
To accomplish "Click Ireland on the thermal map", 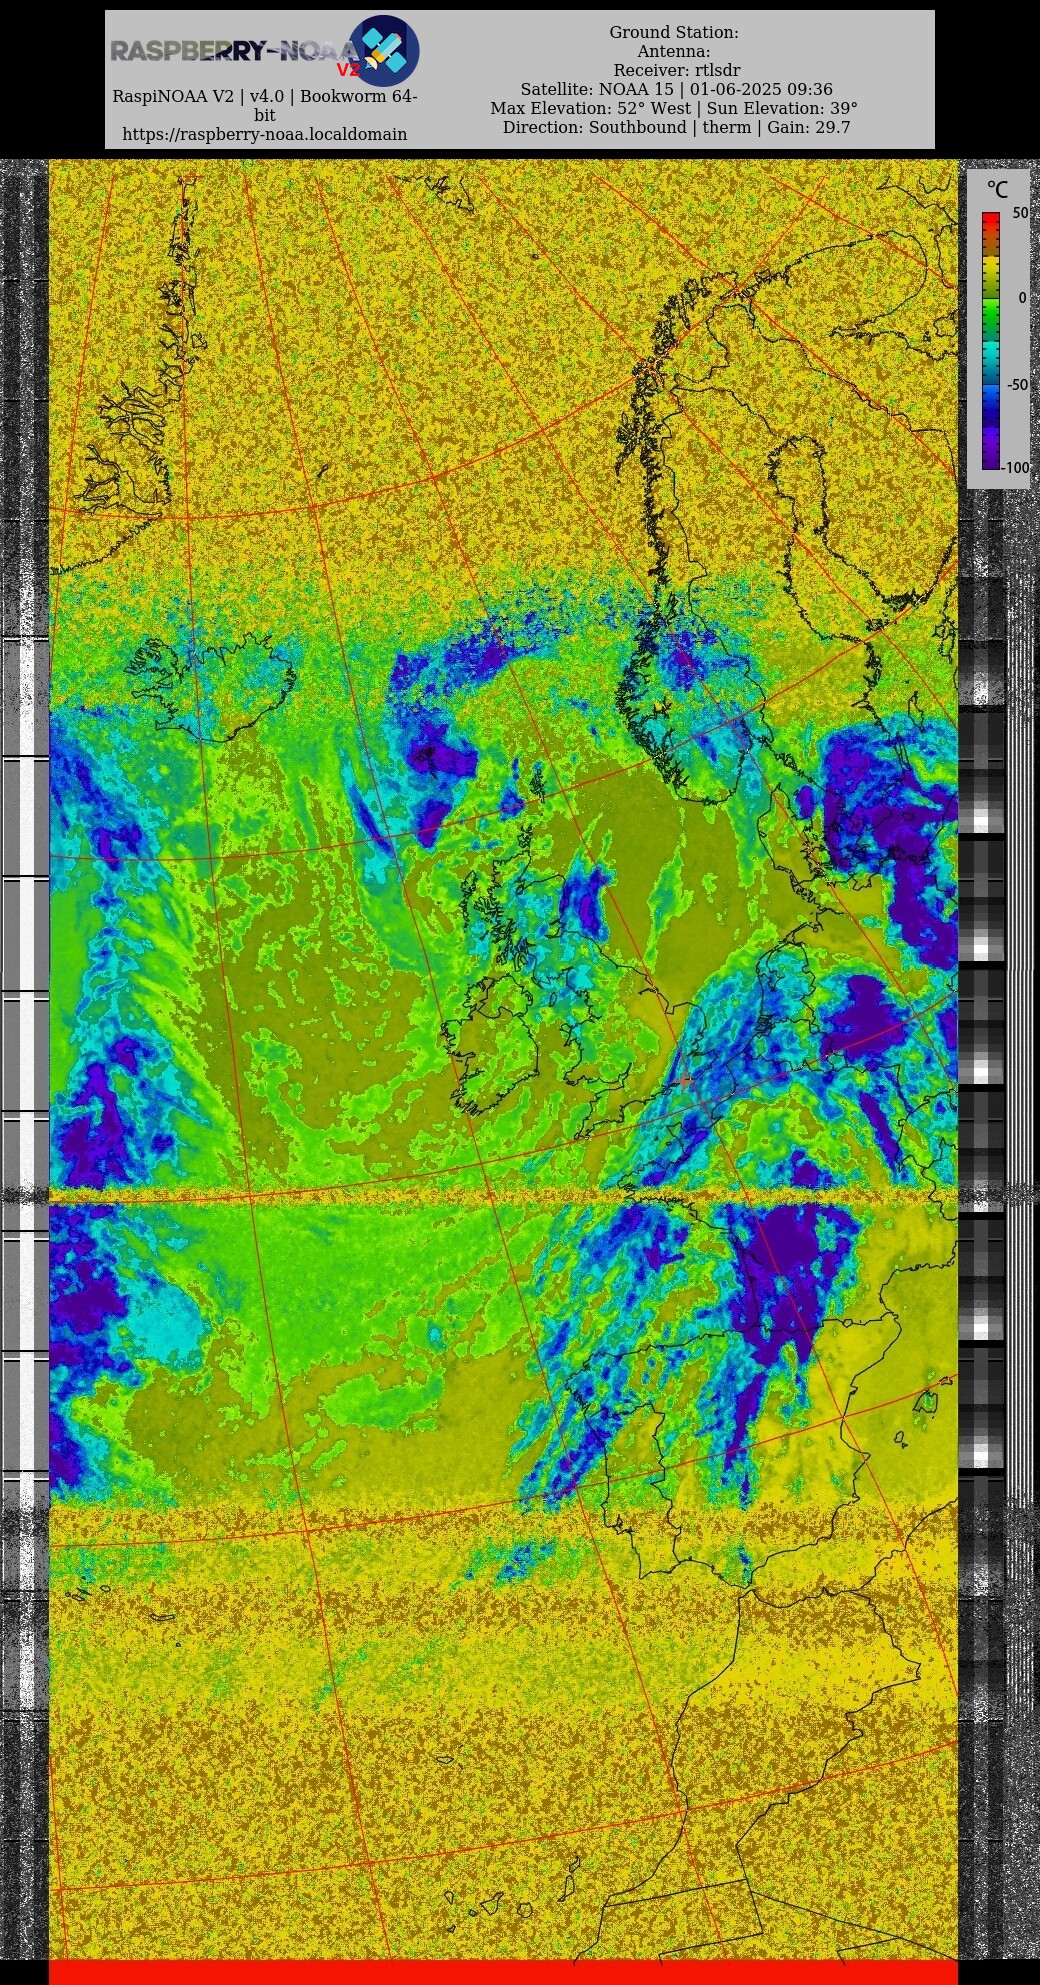I will point(493,1046).
